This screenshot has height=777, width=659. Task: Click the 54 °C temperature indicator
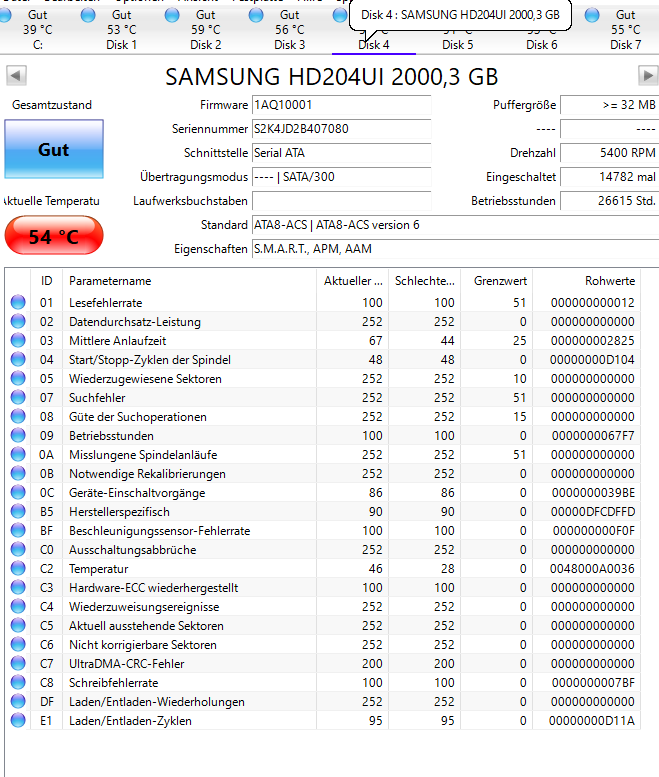tap(54, 235)
